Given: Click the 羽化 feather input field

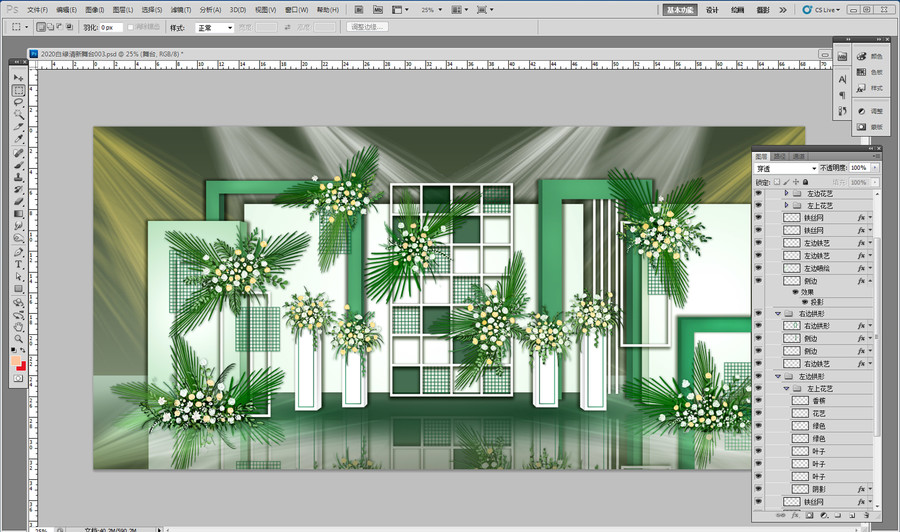Looking at the screenshot, I should coord(111,28).
